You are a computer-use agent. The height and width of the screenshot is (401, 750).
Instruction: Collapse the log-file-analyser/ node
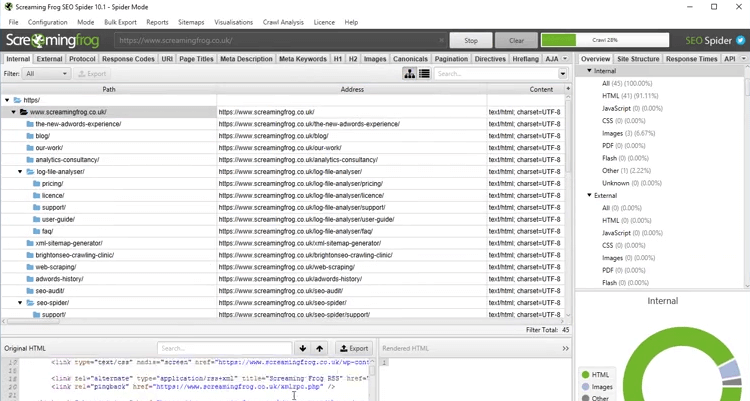click(x=20, y=172)
